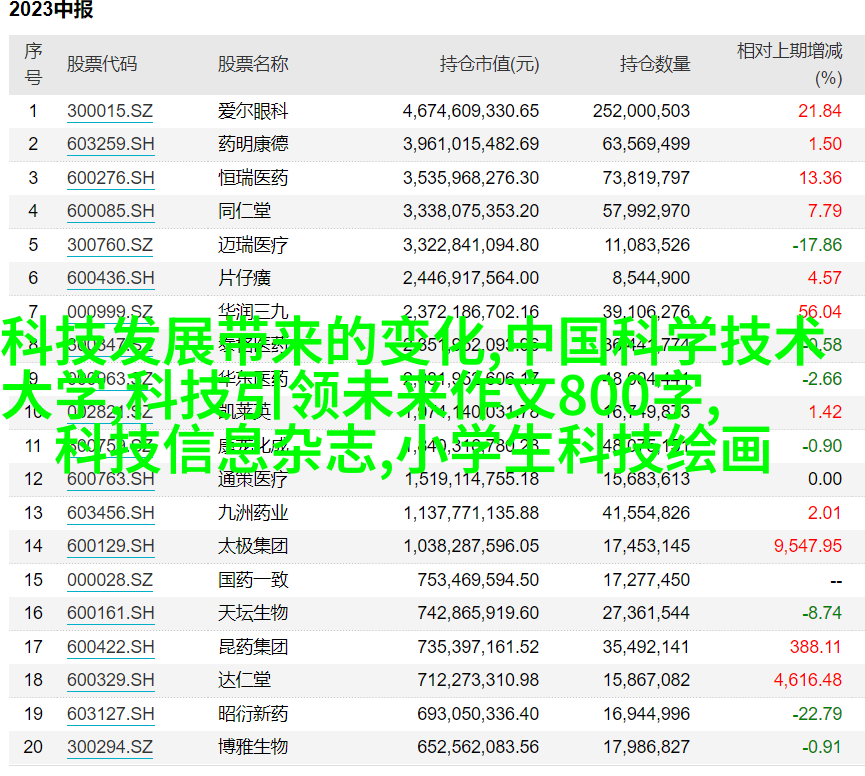The width and height of the screenshot is (865, 776).
Task: Open the 603259.SH stock code link
Action: click(110, 145)
